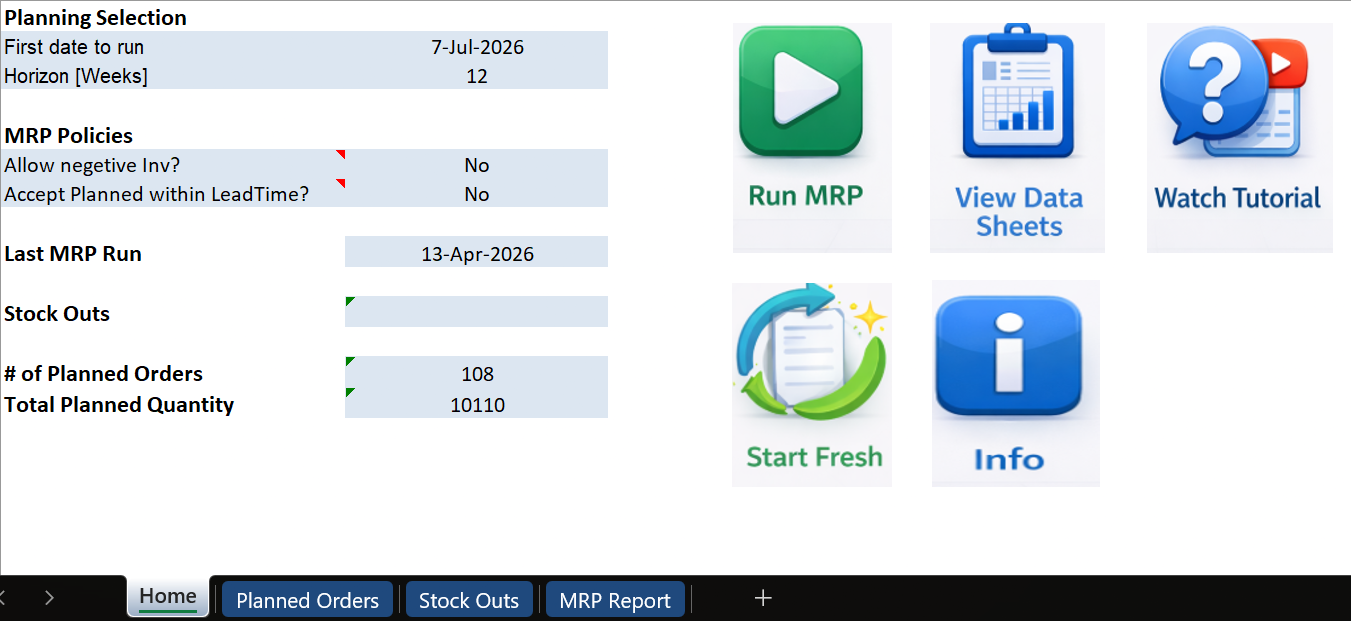Click the number of Planned Orders value
Screen dimensions: 1351x621
coord(477,373)
